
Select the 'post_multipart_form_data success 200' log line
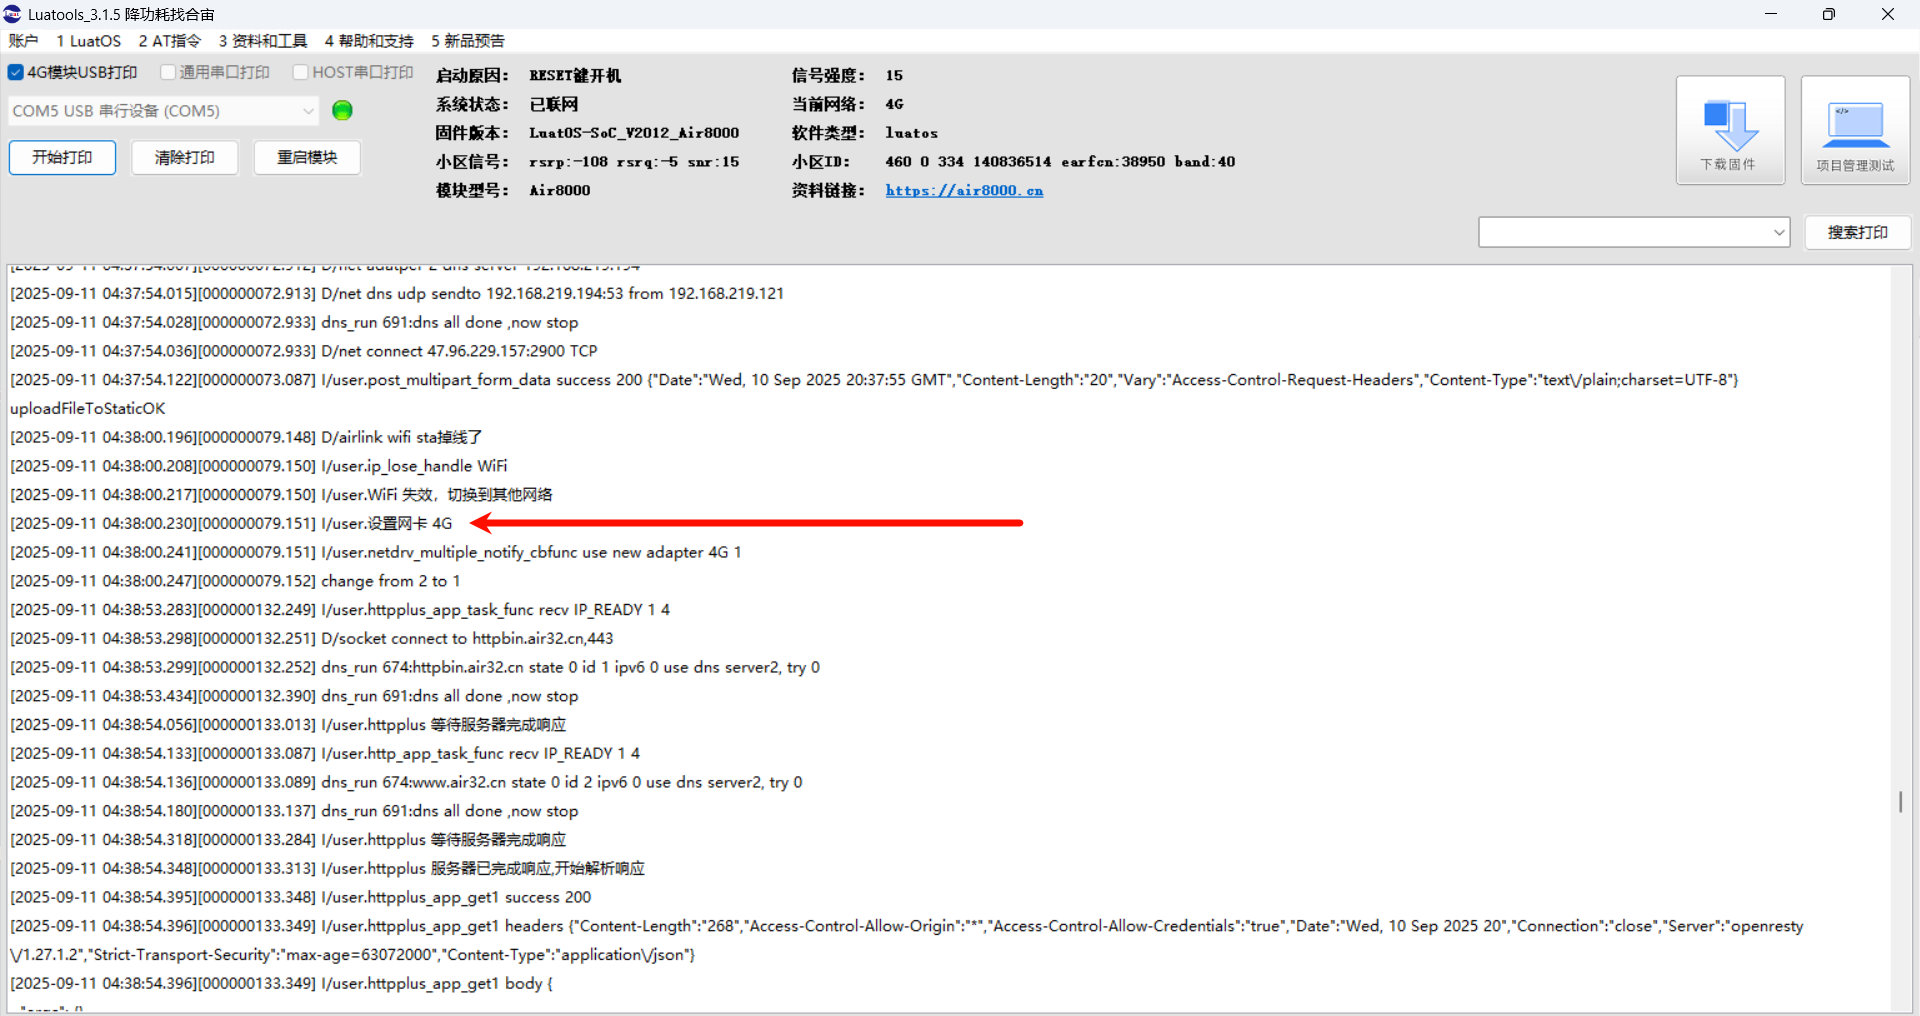(874, 380)
